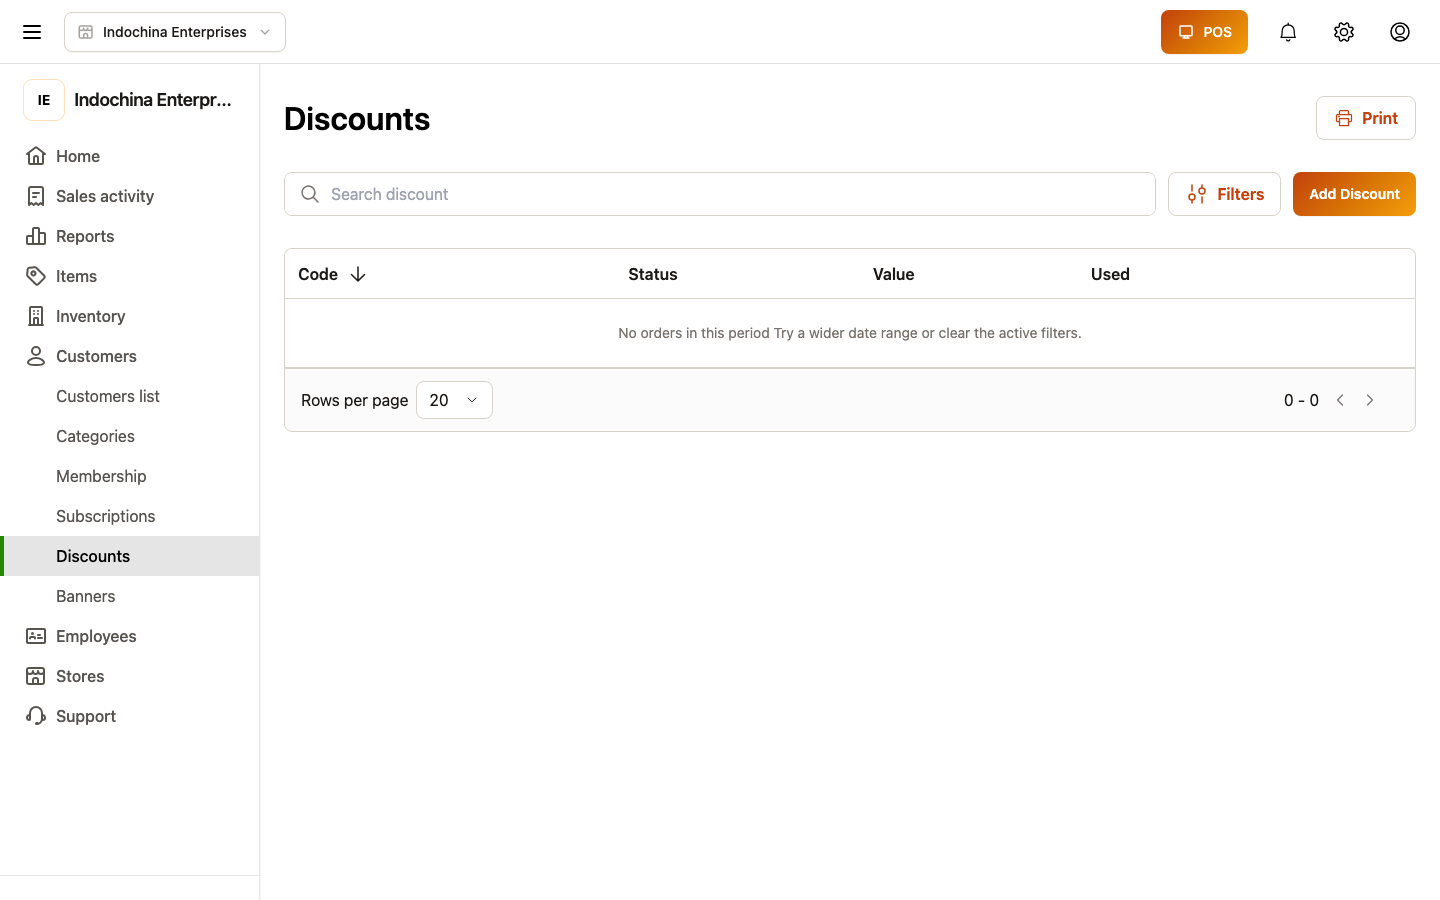
Task: Change rows per page dropdown
Action: [454, 400]
